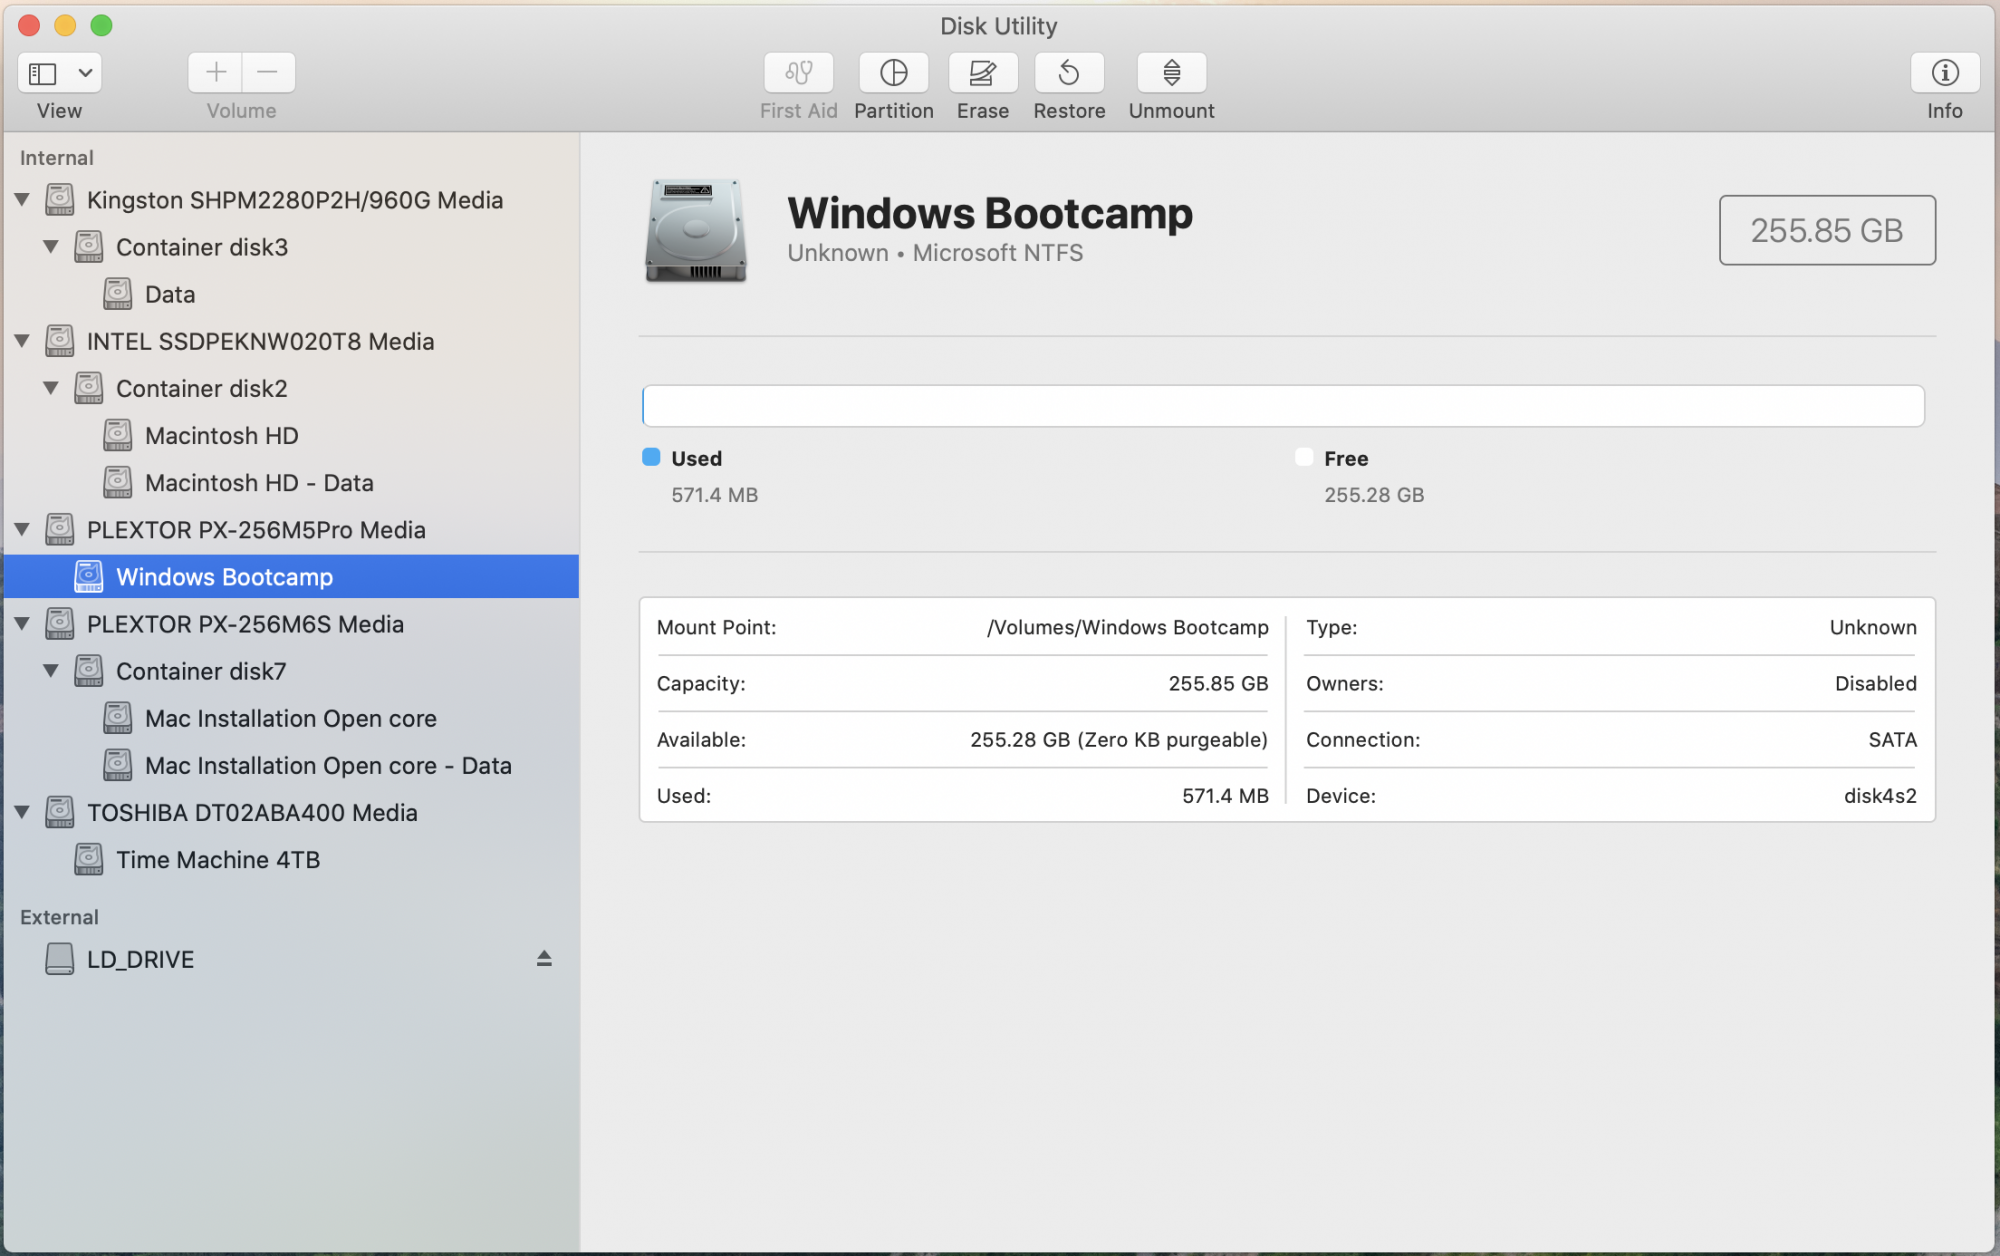Open the Partition pie icon
The height and width of the screenshot is (1256, 2000).
coord(893,72)
